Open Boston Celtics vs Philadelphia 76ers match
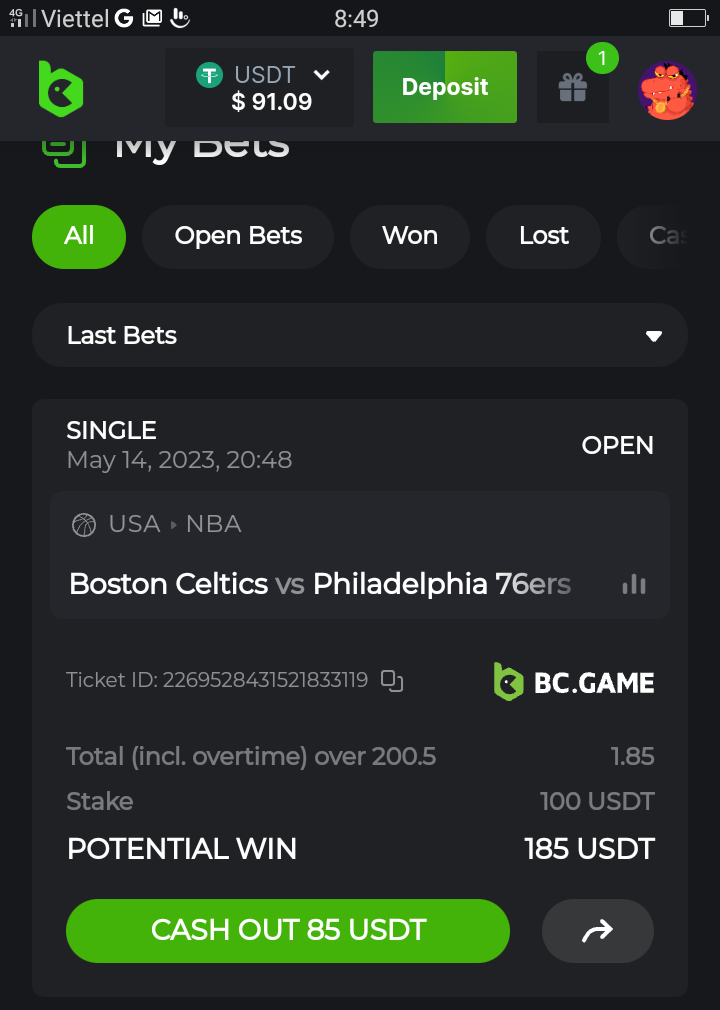The height and width of the screenshot is (1010, 720). pos(320,584)
